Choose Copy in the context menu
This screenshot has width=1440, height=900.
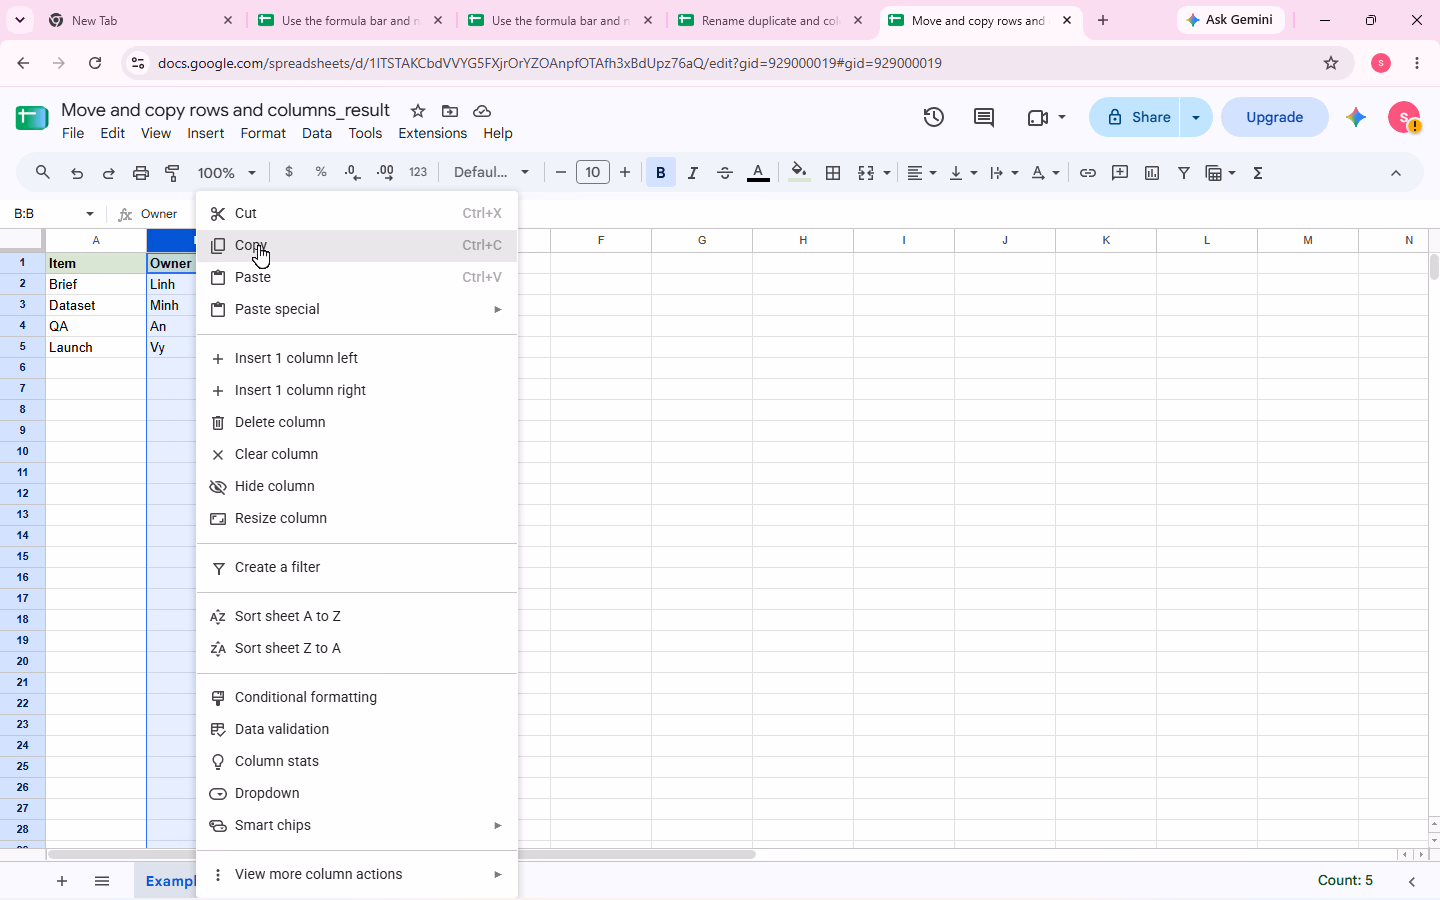click(x=357, y=245)
